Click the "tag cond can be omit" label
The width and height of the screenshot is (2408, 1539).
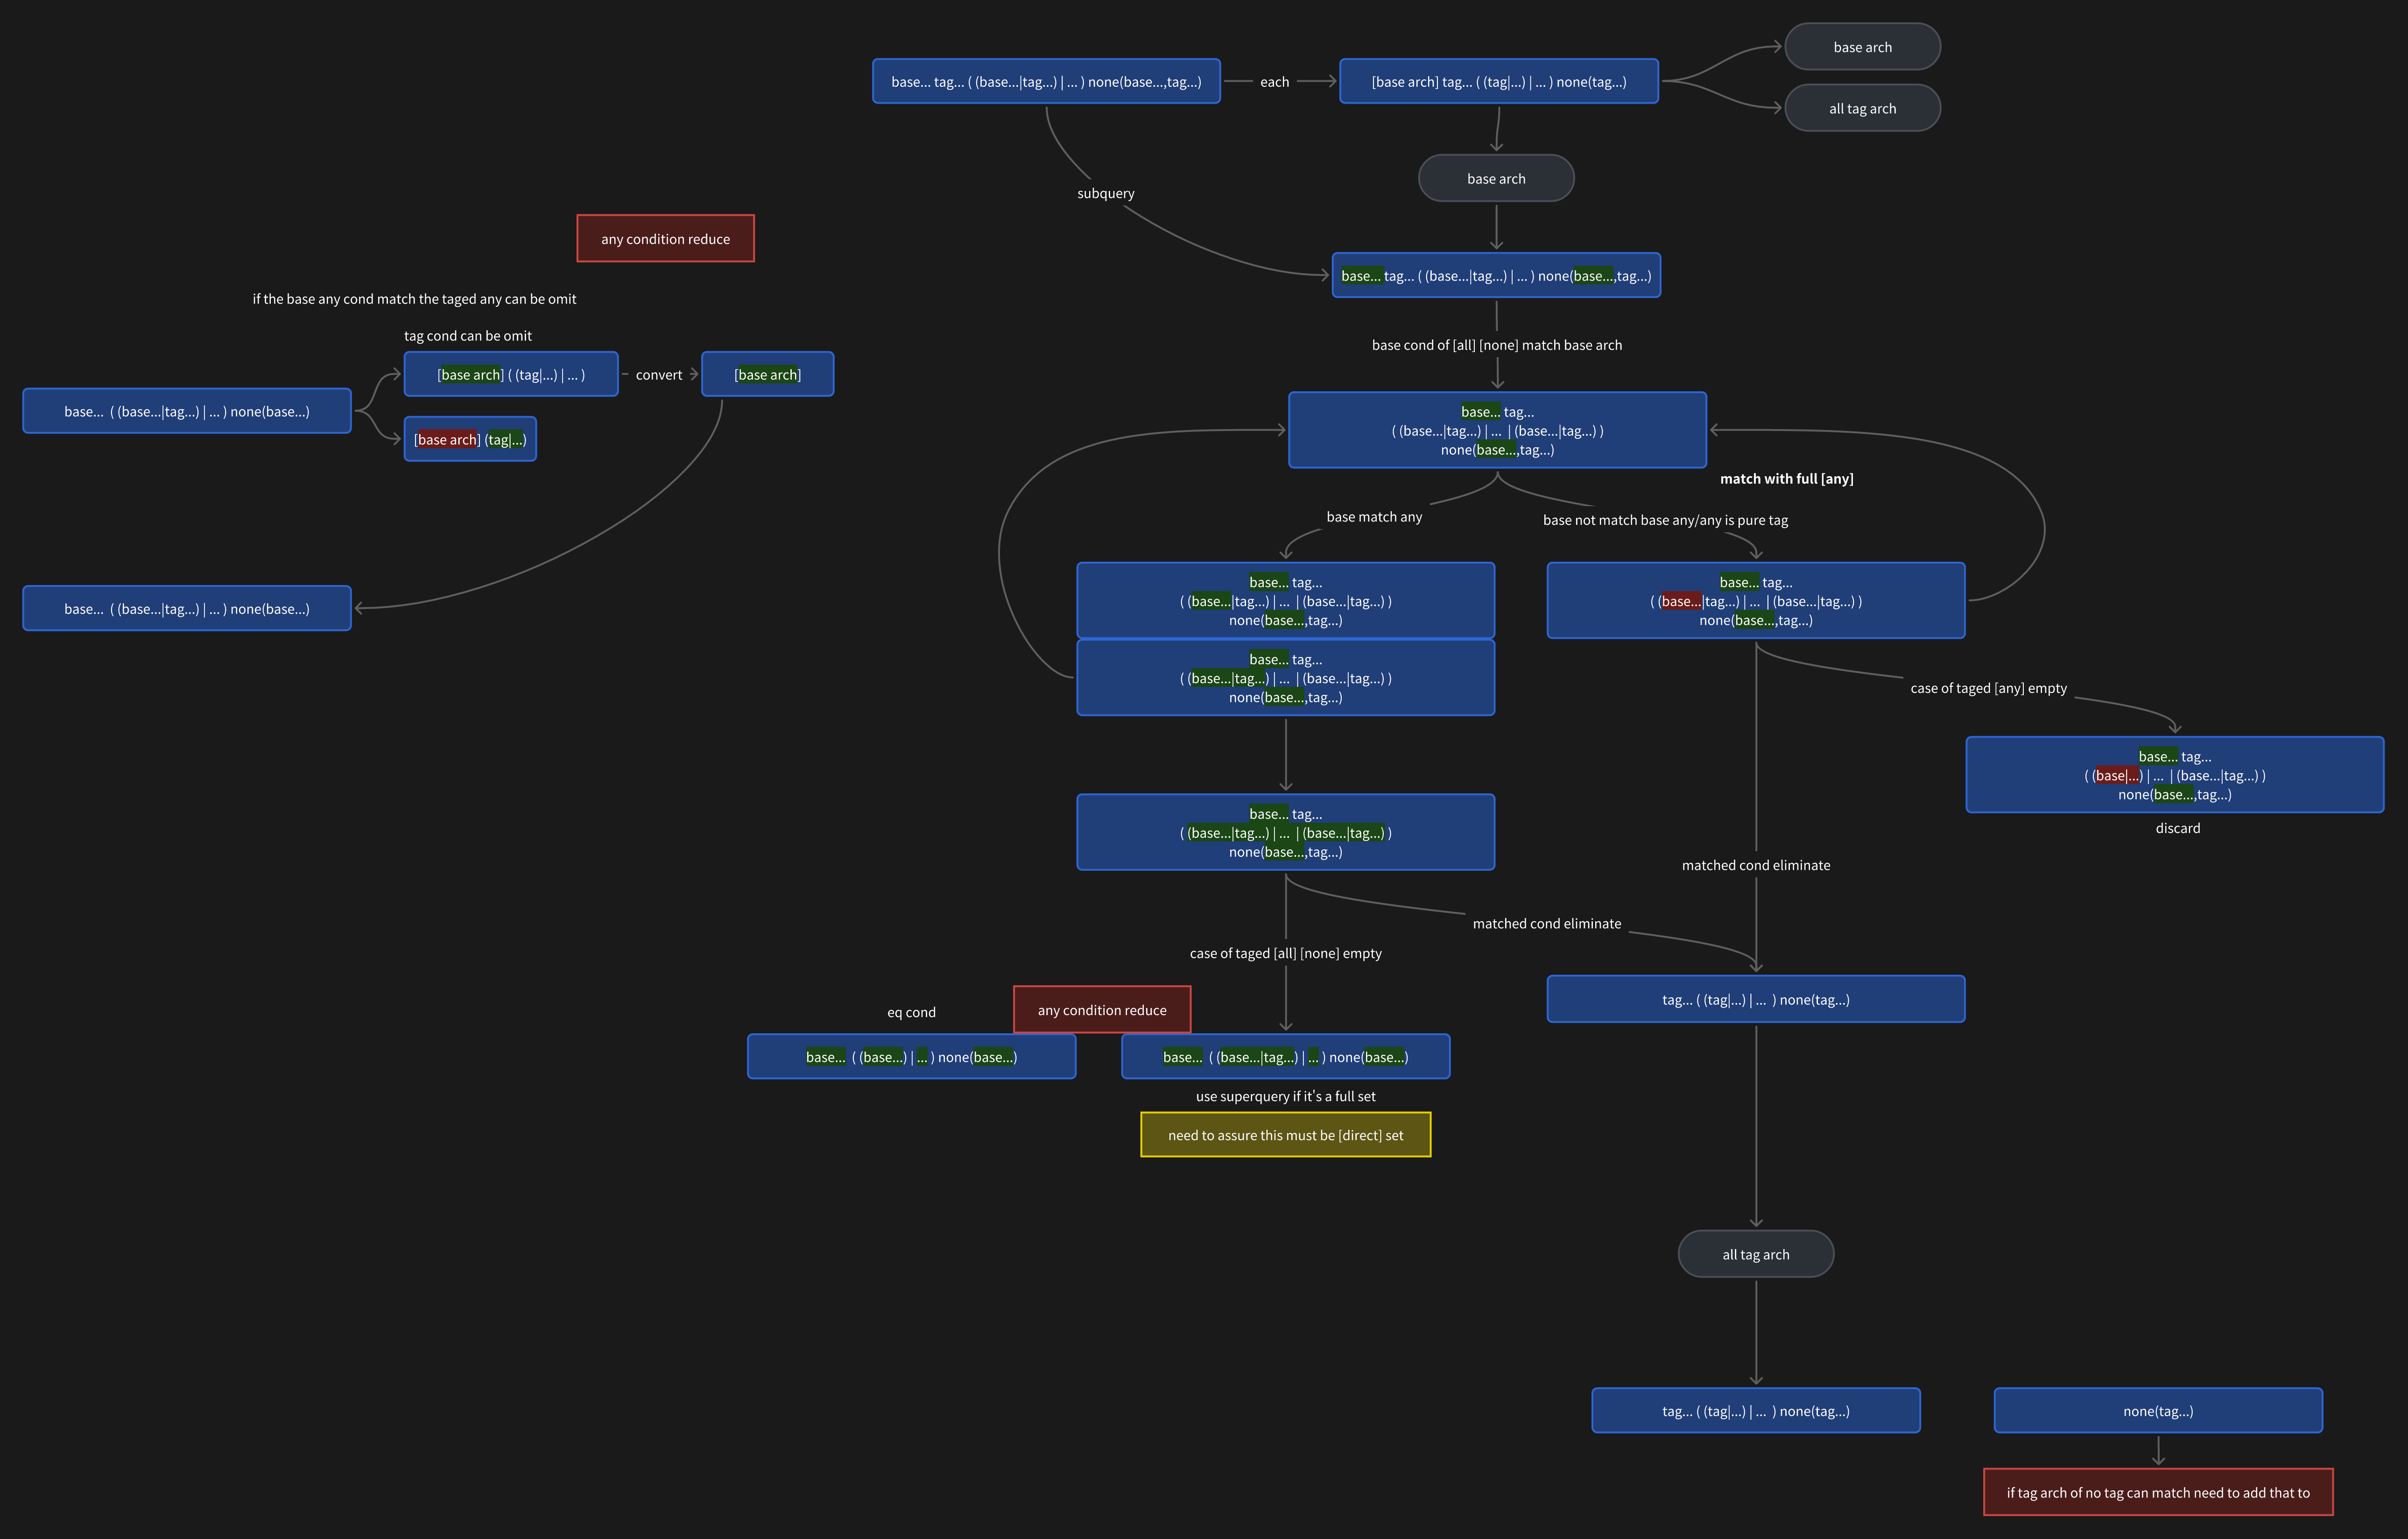click(467, 336)
